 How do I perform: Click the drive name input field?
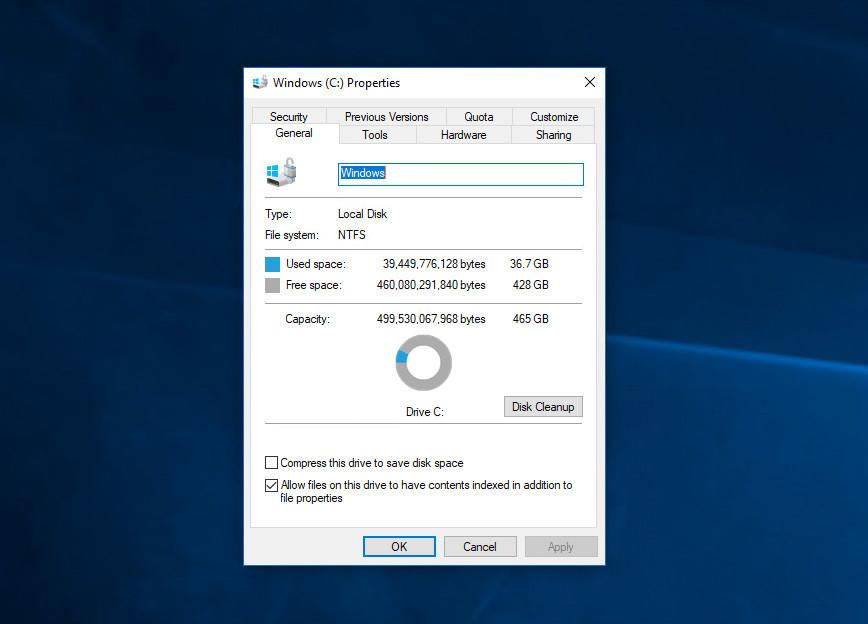(x=461, y=174)
